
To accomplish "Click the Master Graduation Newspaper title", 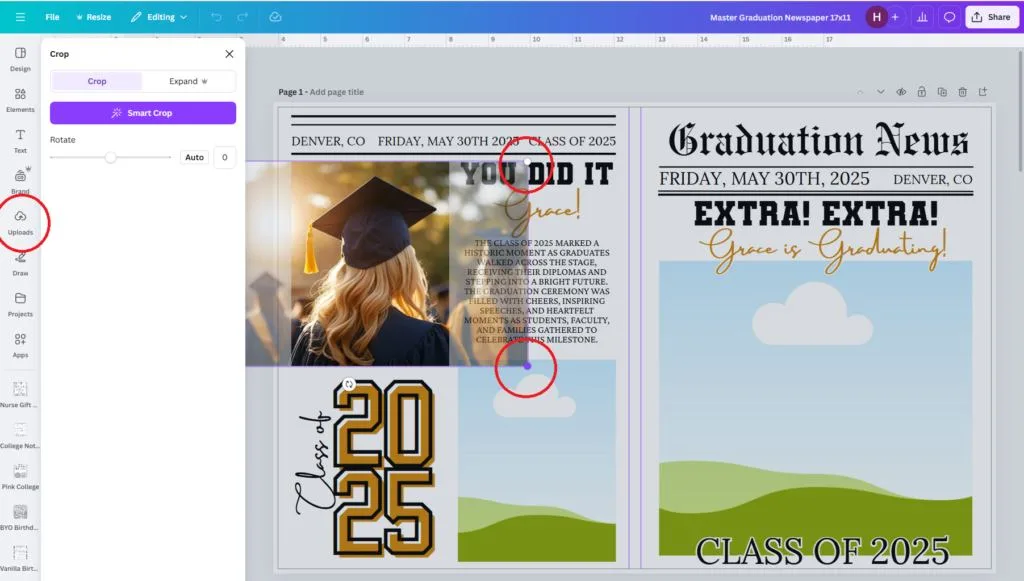I will tap(780, 18).
